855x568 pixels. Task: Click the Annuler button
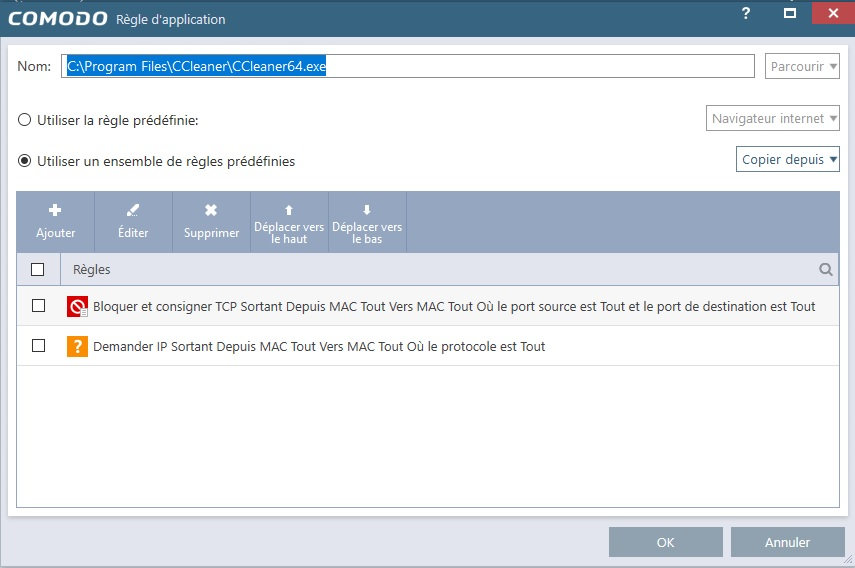[x=787, y=542]
